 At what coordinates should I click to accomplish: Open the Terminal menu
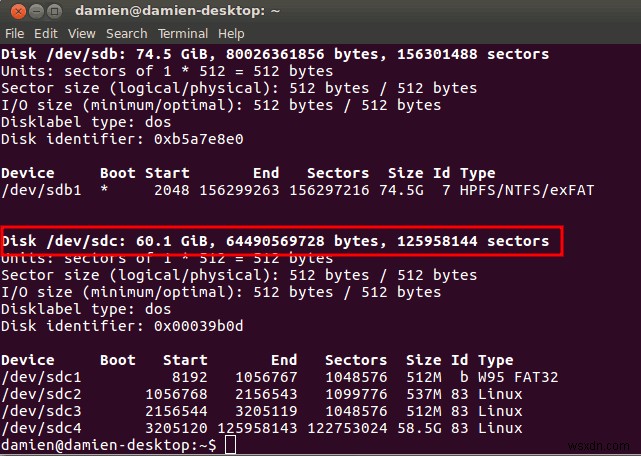pos(183,34)
